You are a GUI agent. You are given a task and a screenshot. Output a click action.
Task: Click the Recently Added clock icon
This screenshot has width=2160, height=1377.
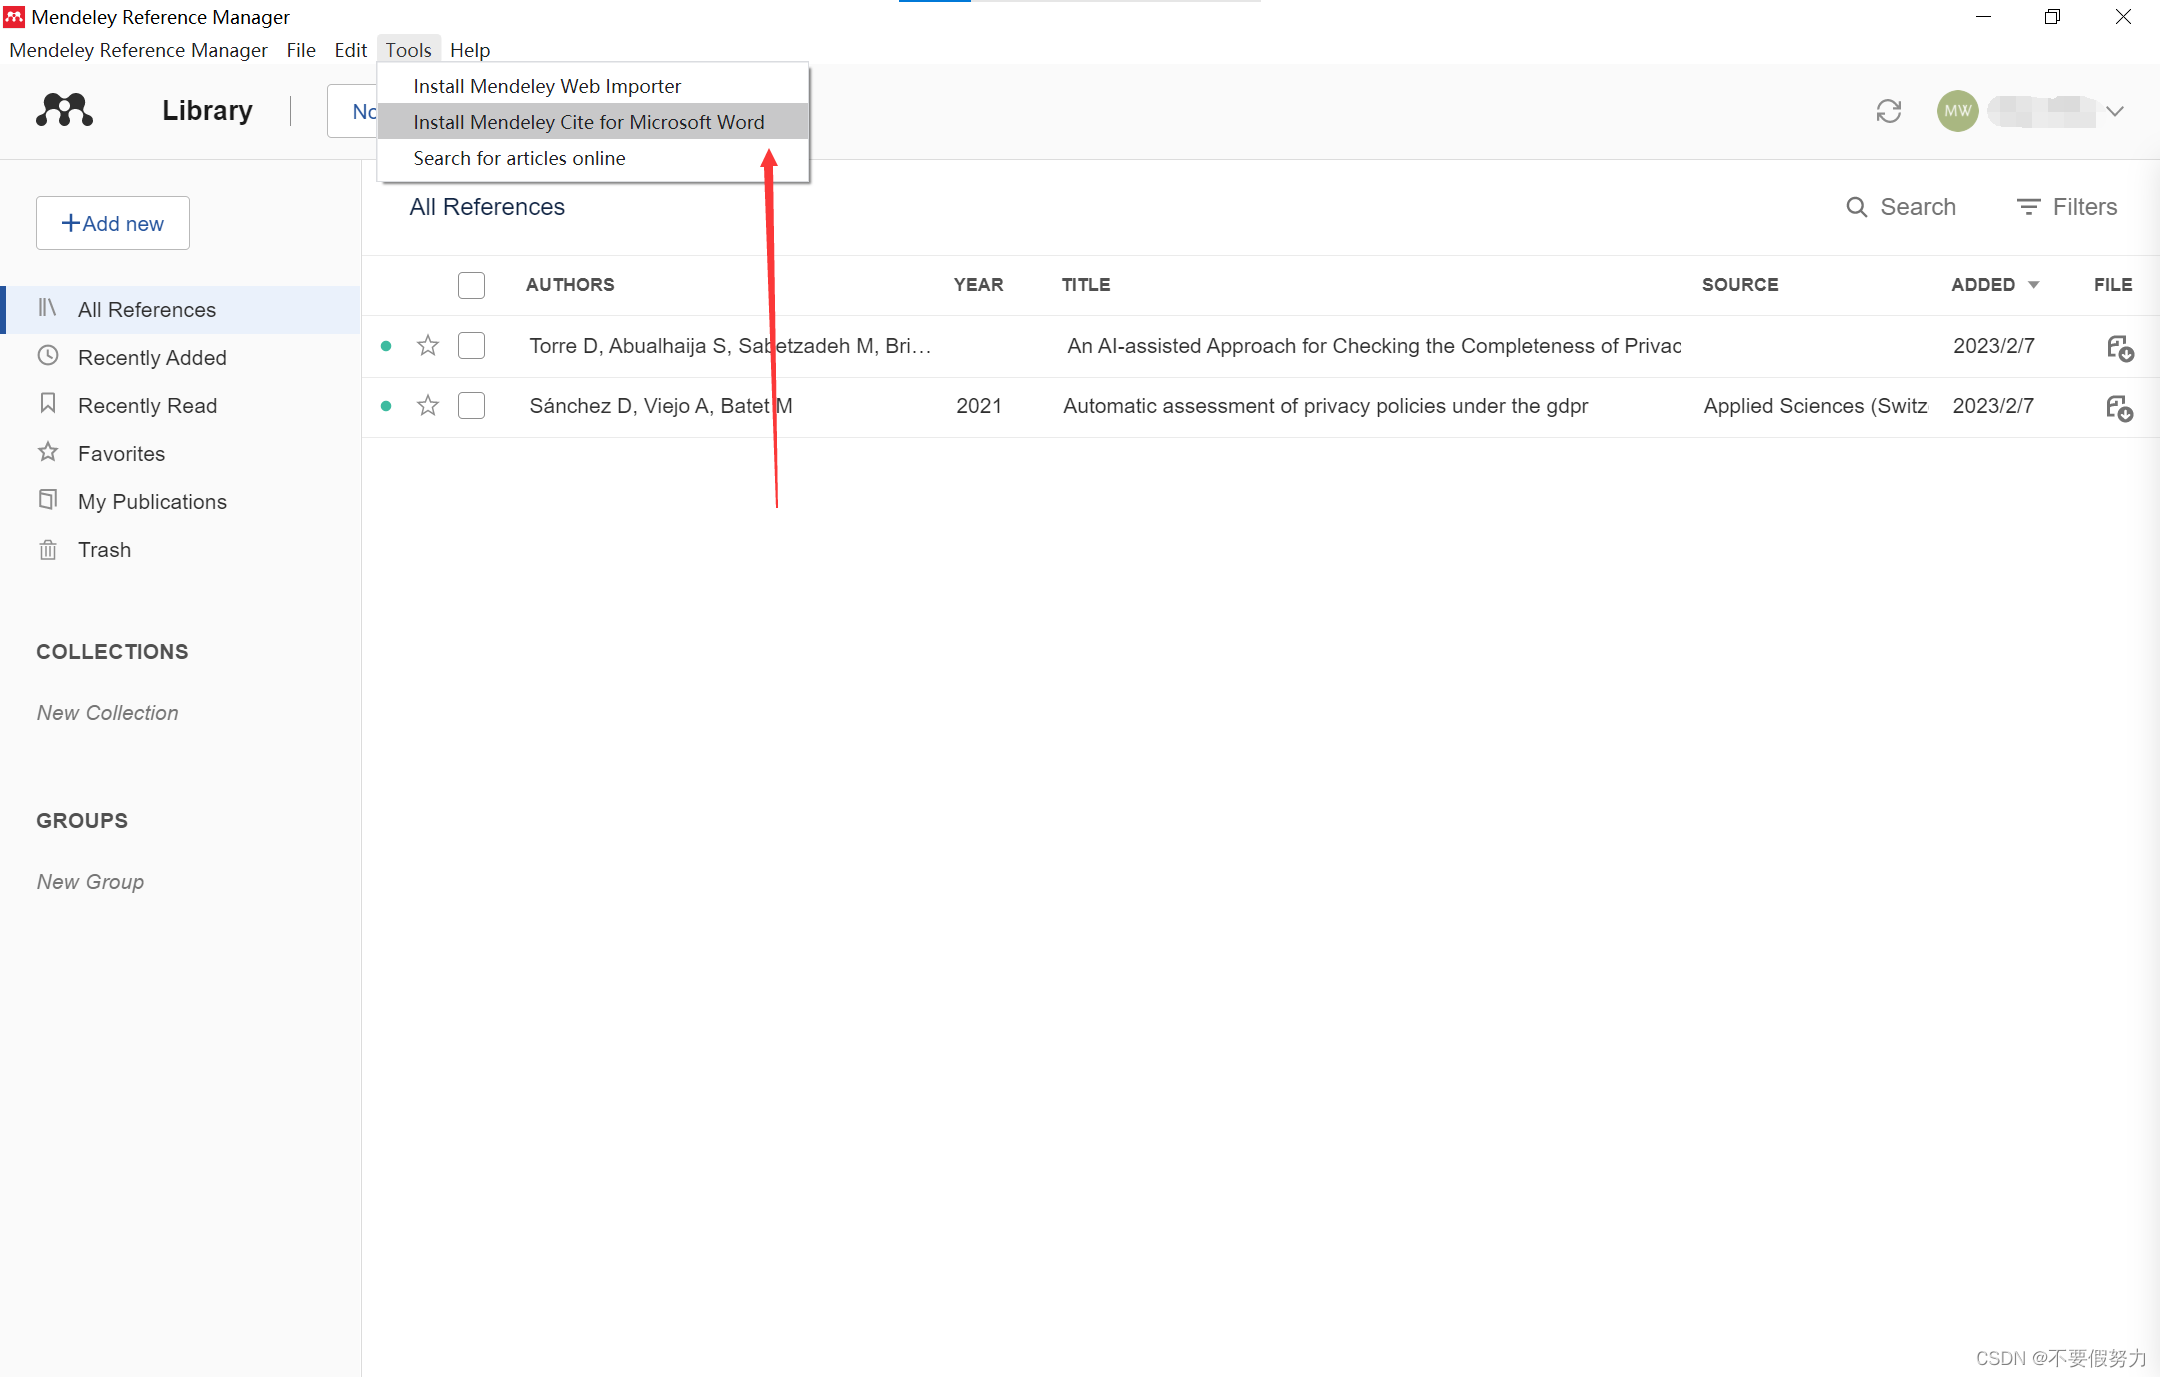click(49, 357)
